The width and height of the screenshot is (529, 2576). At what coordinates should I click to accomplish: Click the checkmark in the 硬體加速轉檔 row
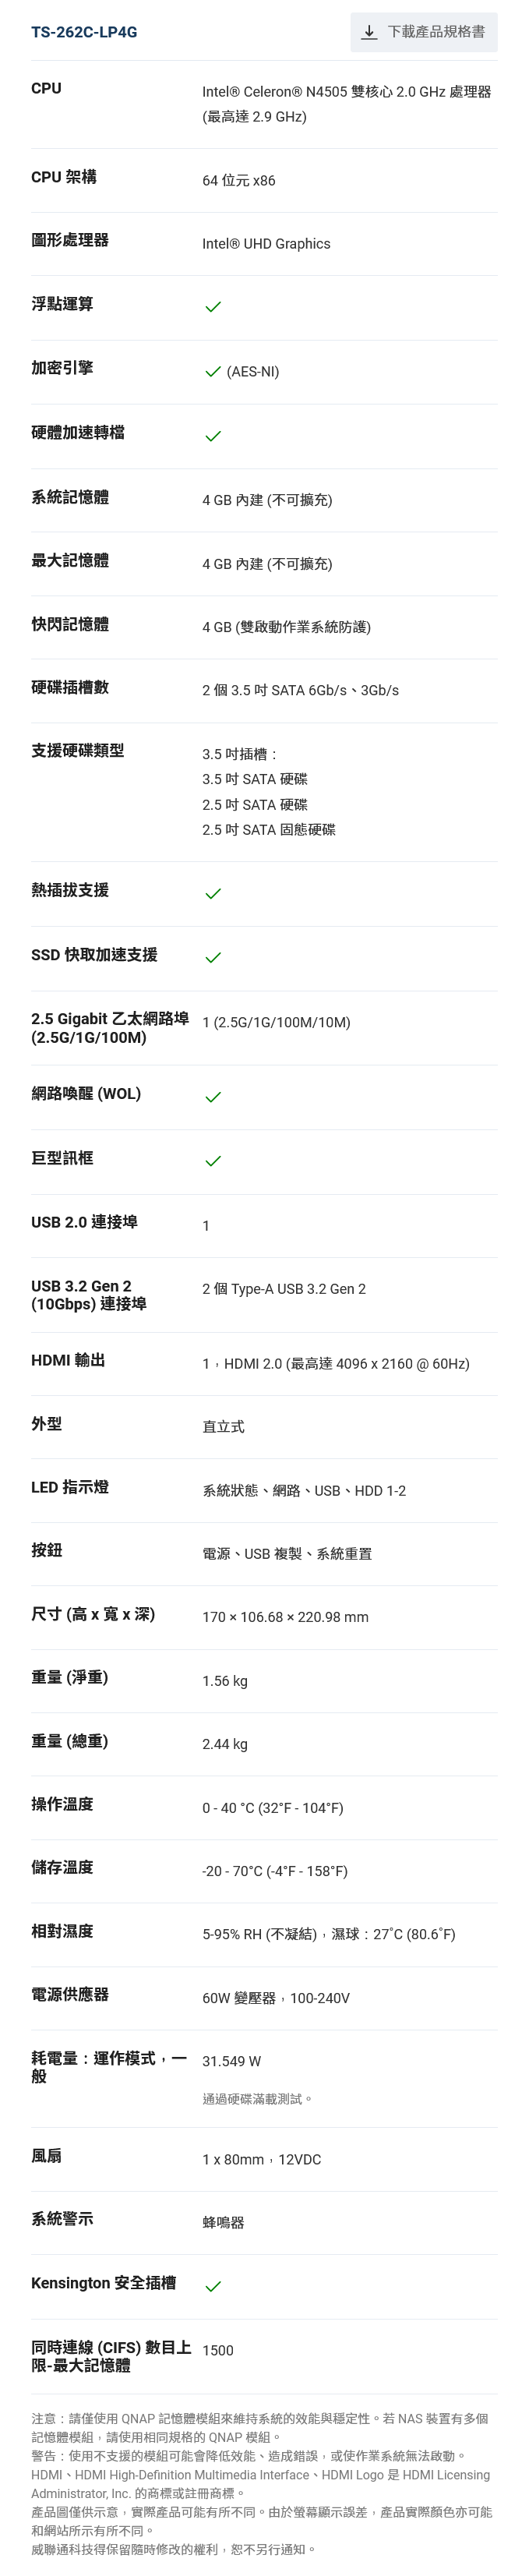click(x=212, y=437)
